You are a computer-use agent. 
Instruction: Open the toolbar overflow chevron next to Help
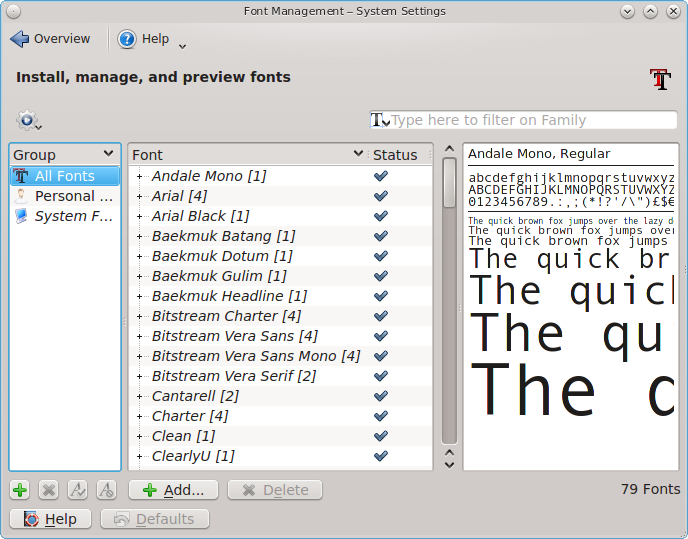point(183,46)
